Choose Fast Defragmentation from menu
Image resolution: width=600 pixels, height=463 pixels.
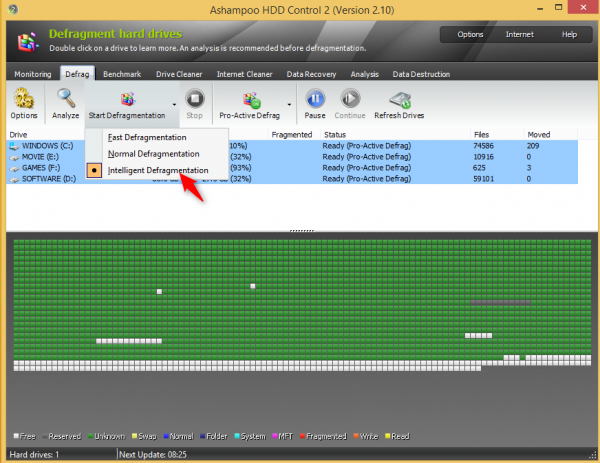147,137
